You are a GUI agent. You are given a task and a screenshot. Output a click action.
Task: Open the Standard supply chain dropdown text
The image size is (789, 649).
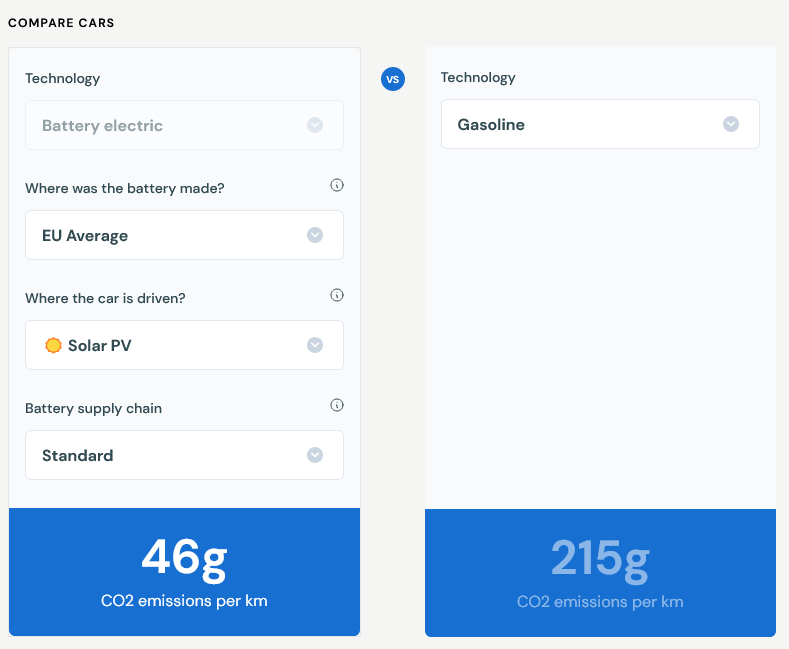pyautogui.click(x=77, y=455)
